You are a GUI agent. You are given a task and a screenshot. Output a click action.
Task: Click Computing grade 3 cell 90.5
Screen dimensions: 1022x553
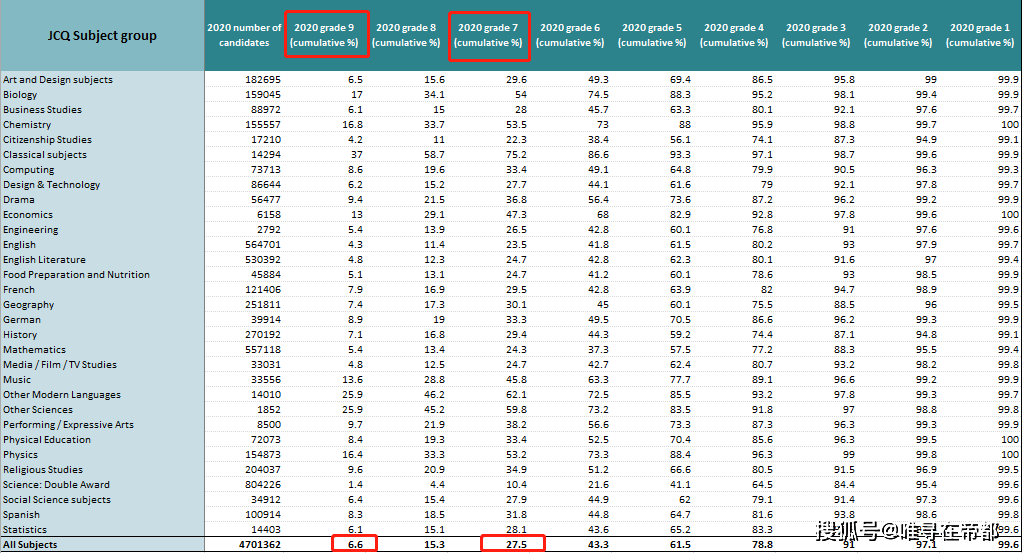coord(844,170)
